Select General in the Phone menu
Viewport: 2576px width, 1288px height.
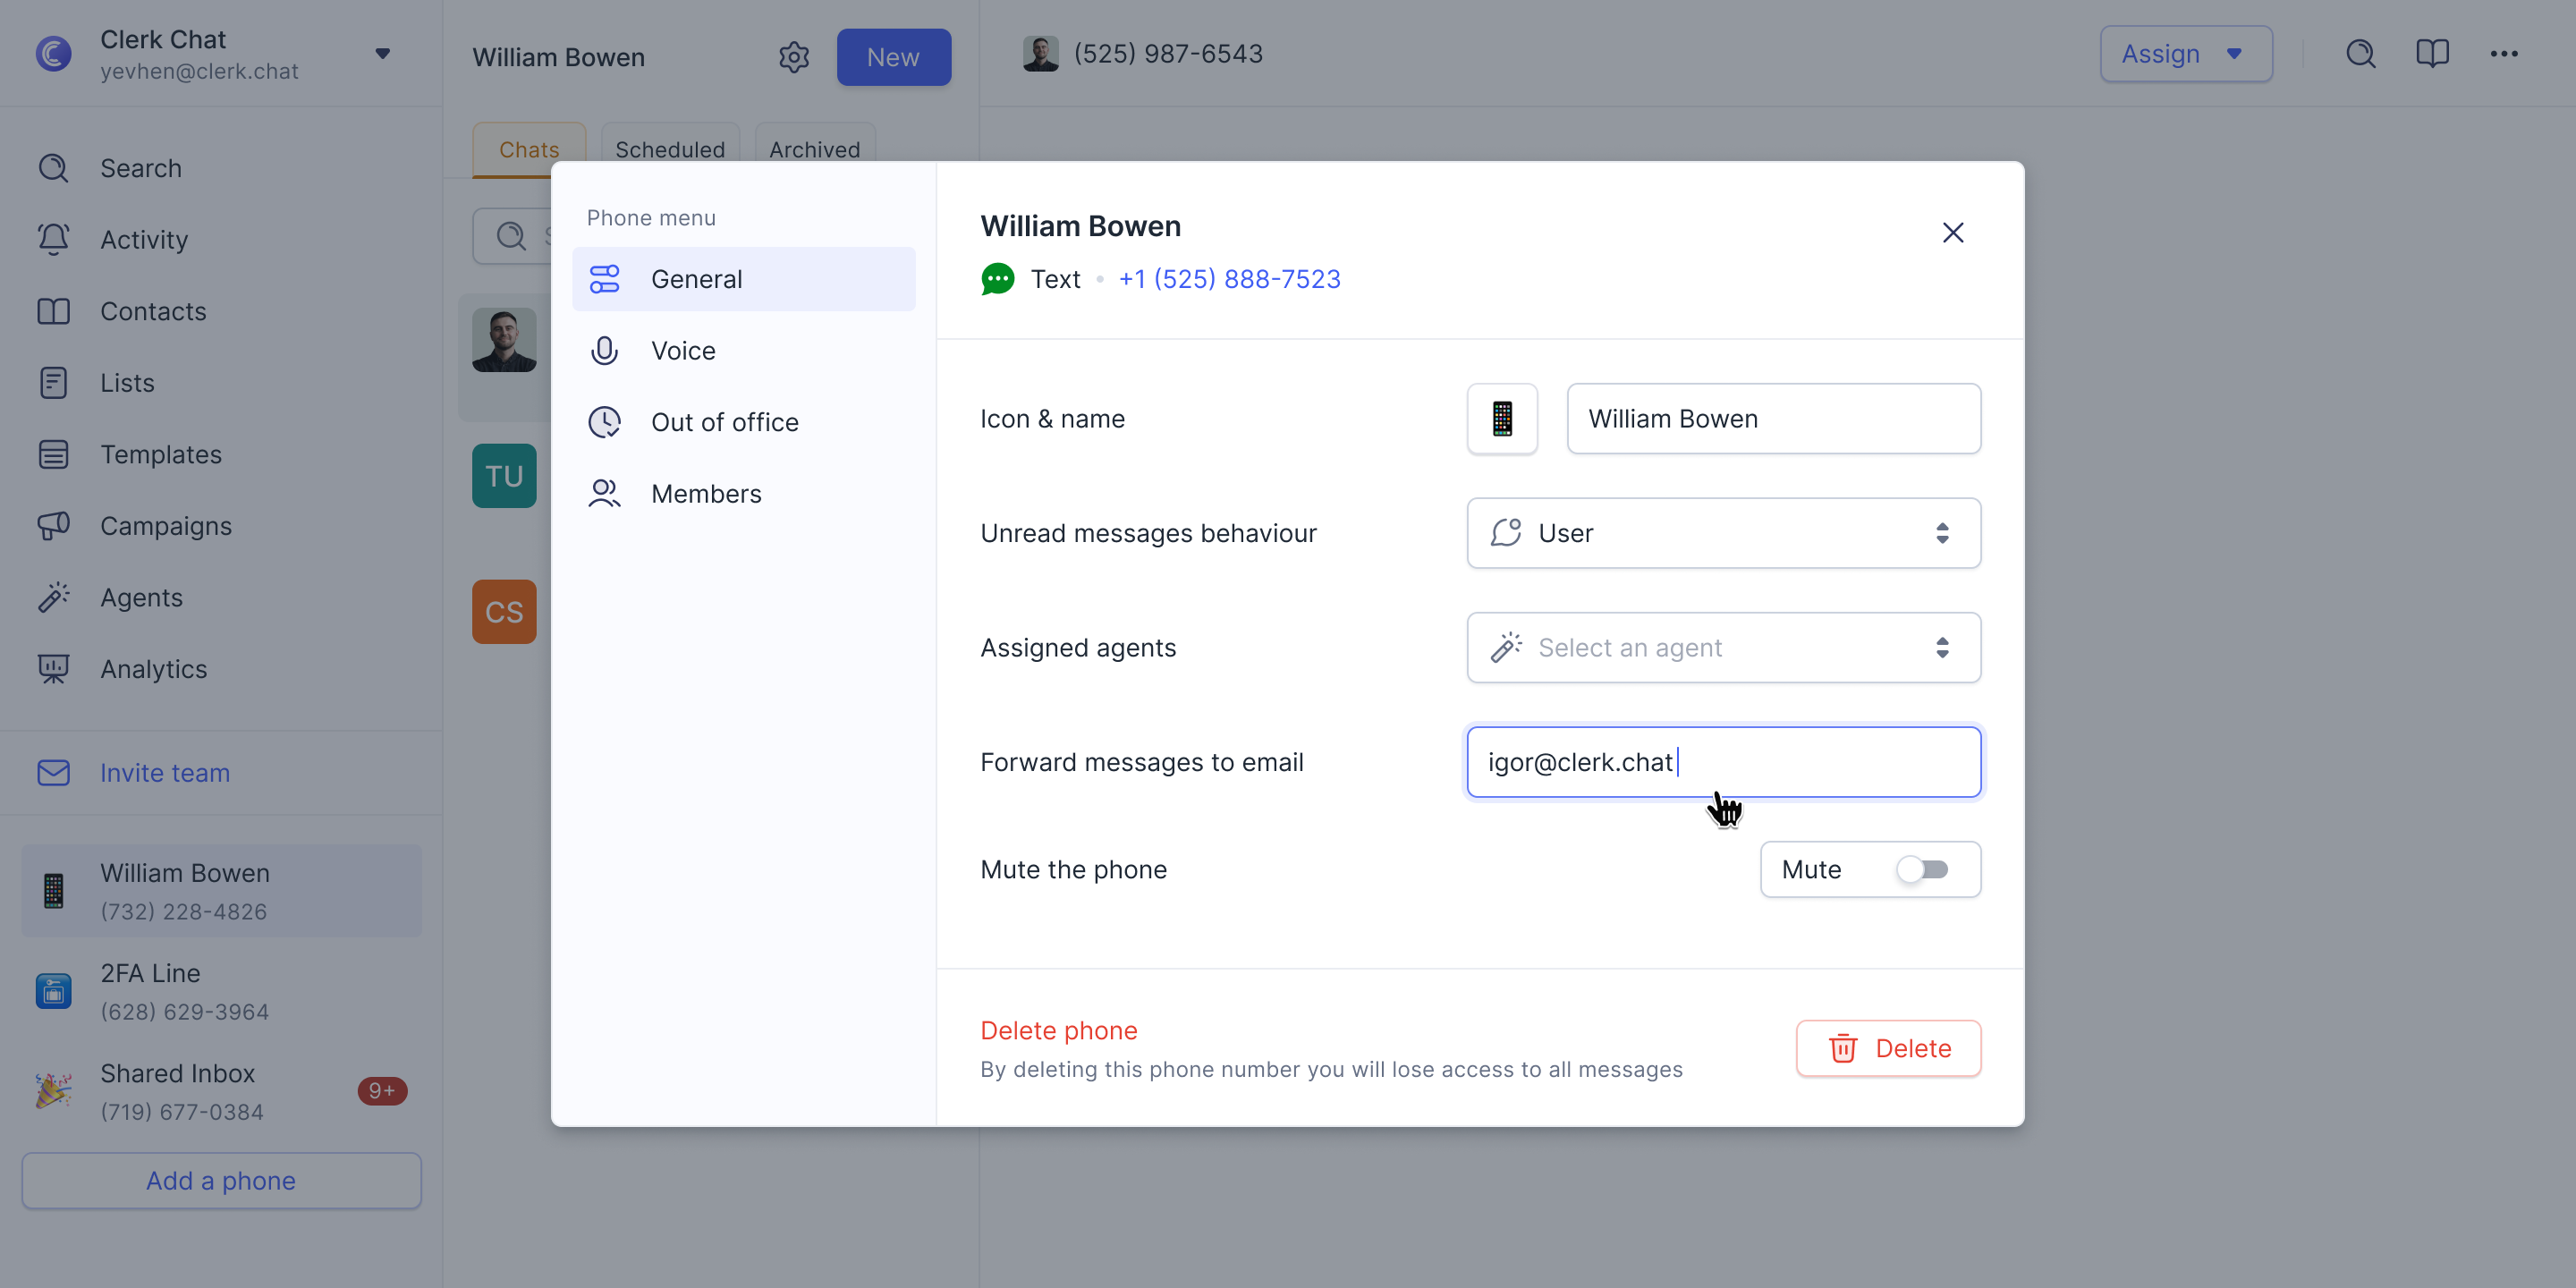coord(744,279)
